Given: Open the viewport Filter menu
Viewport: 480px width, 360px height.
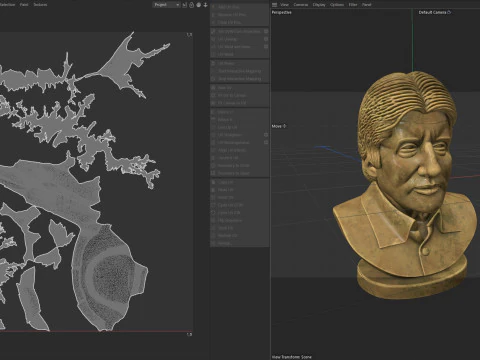Looking at the screenshot, I should (x=353, y=5).
